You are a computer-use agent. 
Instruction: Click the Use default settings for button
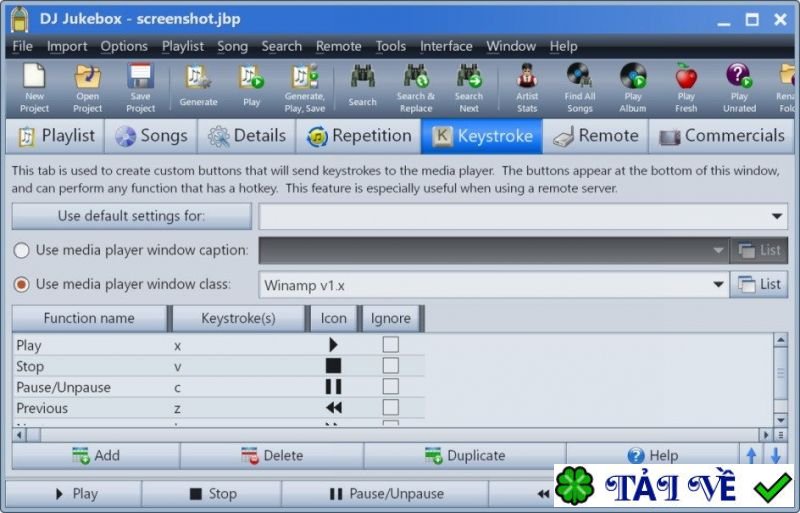(132, 216)
